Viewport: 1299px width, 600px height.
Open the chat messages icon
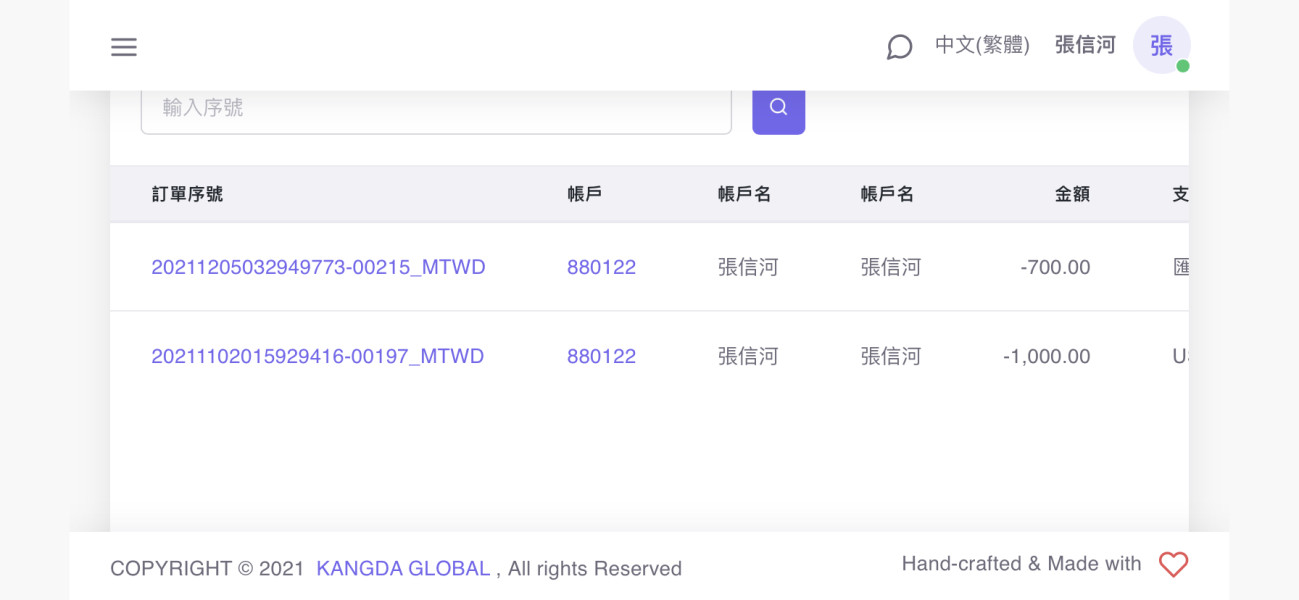point(899,47)
